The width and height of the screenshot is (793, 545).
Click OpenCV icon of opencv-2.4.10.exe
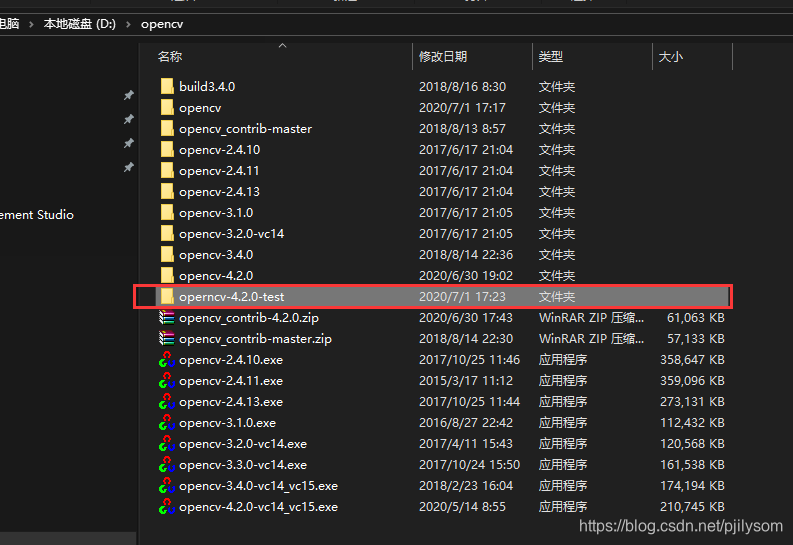coord(166,359)
